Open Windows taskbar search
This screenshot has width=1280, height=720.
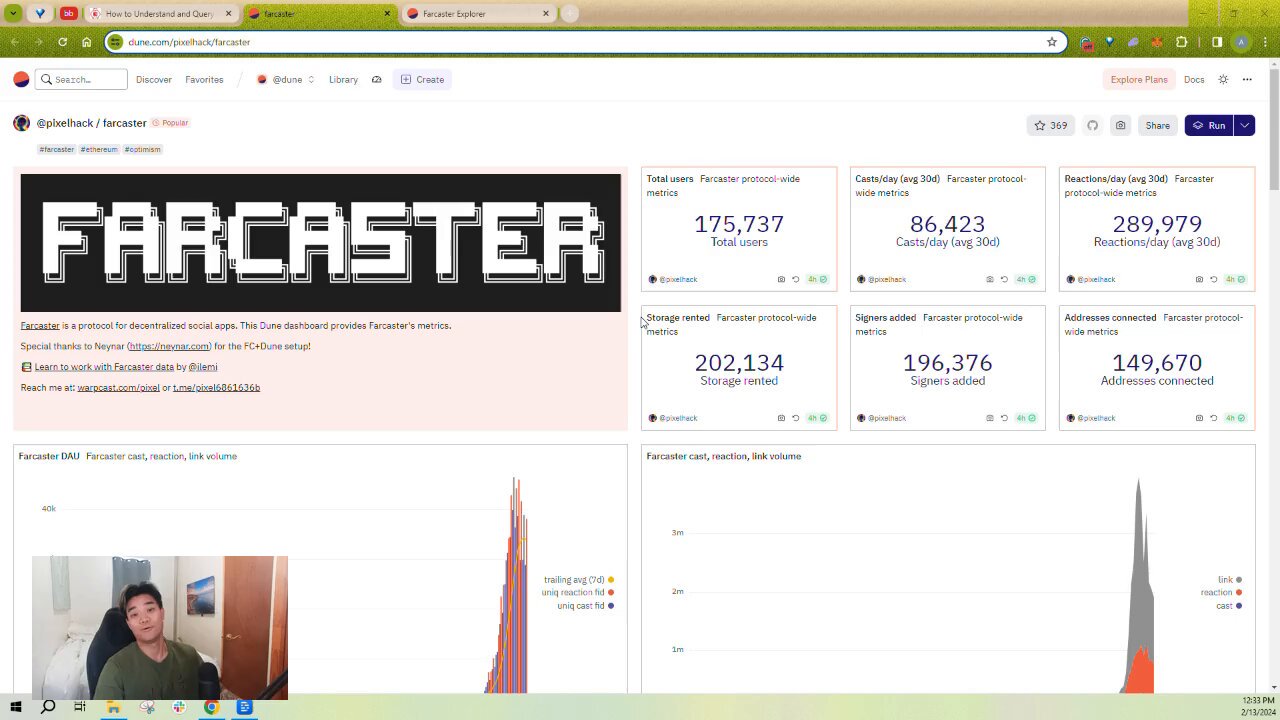[48, 707]
